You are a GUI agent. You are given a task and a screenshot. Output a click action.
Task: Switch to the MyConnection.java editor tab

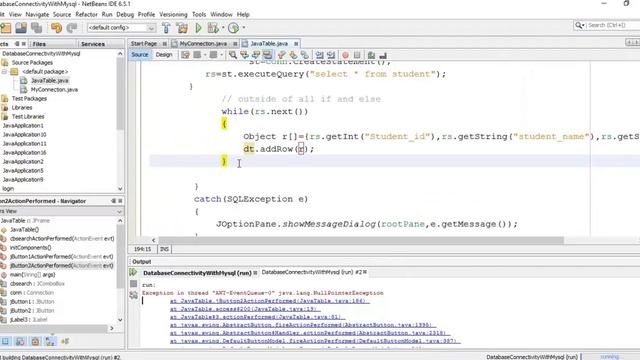point(203,44)
